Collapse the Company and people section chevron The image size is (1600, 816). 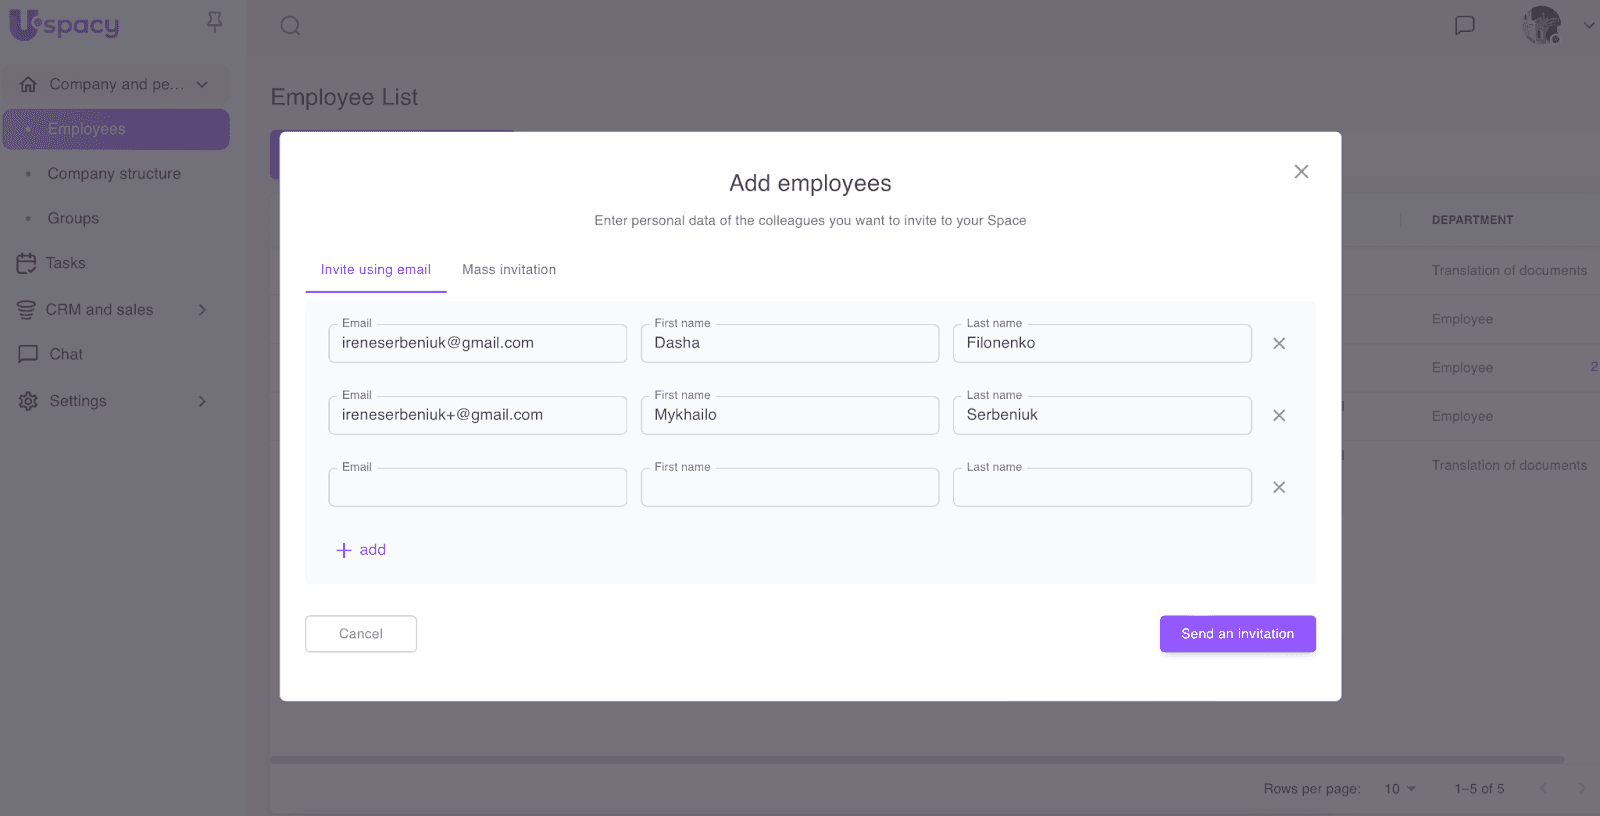[202, 84]
